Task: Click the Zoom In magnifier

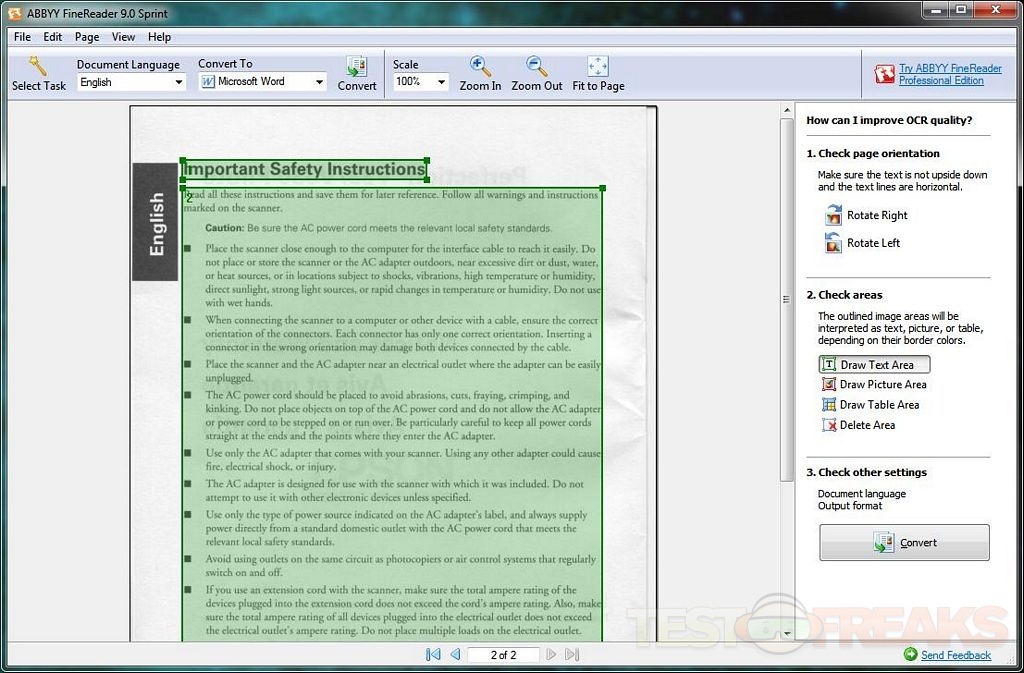Action: 480,66
